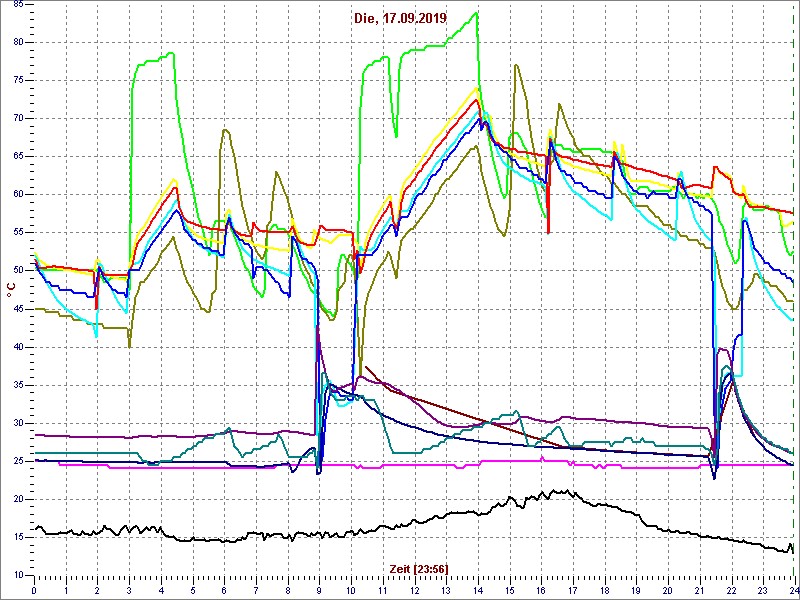Select the 40 value on temperature axis
Image resolution: width=800 pixels, height=600 pixels.
click(17, 347)
